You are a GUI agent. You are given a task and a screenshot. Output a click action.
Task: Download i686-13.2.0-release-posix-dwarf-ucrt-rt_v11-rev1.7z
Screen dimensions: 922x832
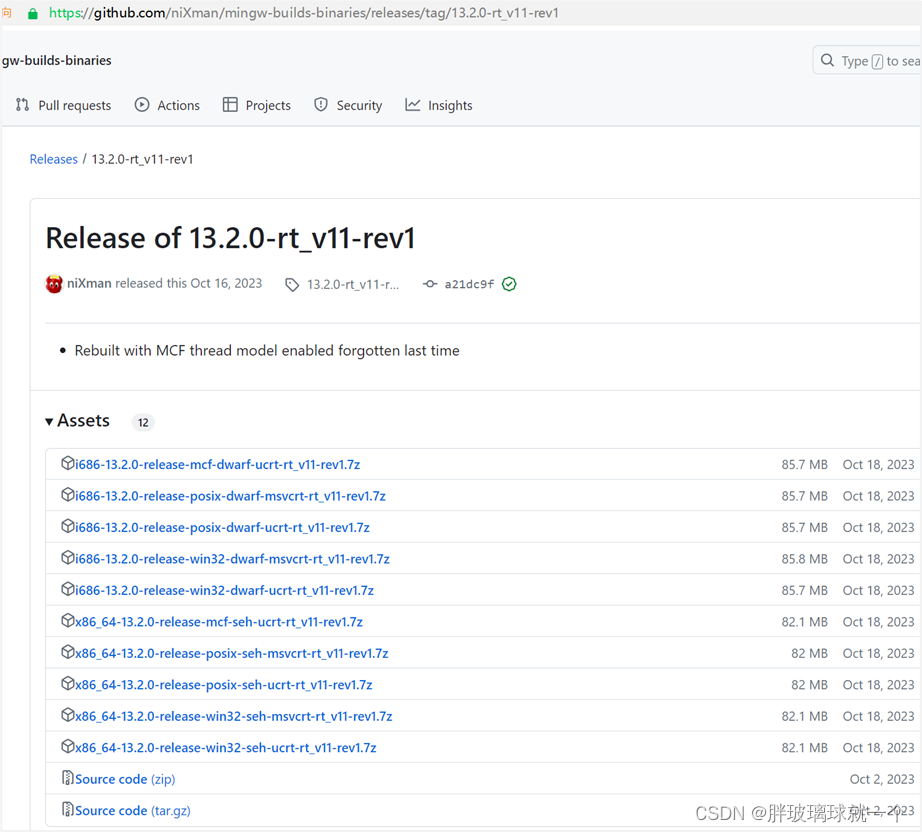pyautogui.click(x=222, y=527)
